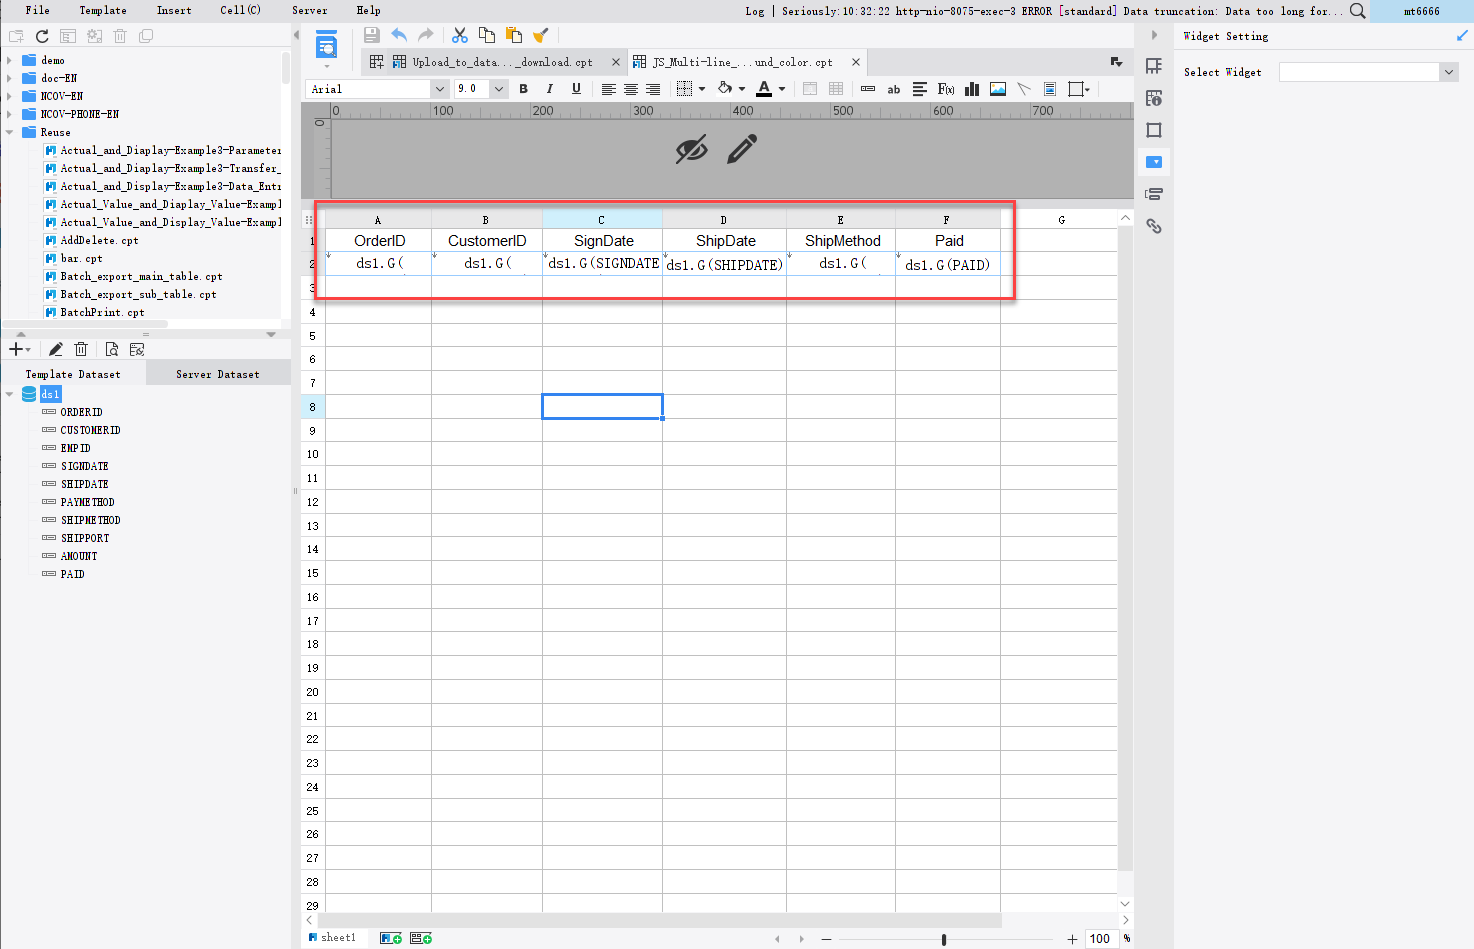Expand the demo folder tree node
The width and height of the screenshot is (1474, 949).
(x=9, y=60)
